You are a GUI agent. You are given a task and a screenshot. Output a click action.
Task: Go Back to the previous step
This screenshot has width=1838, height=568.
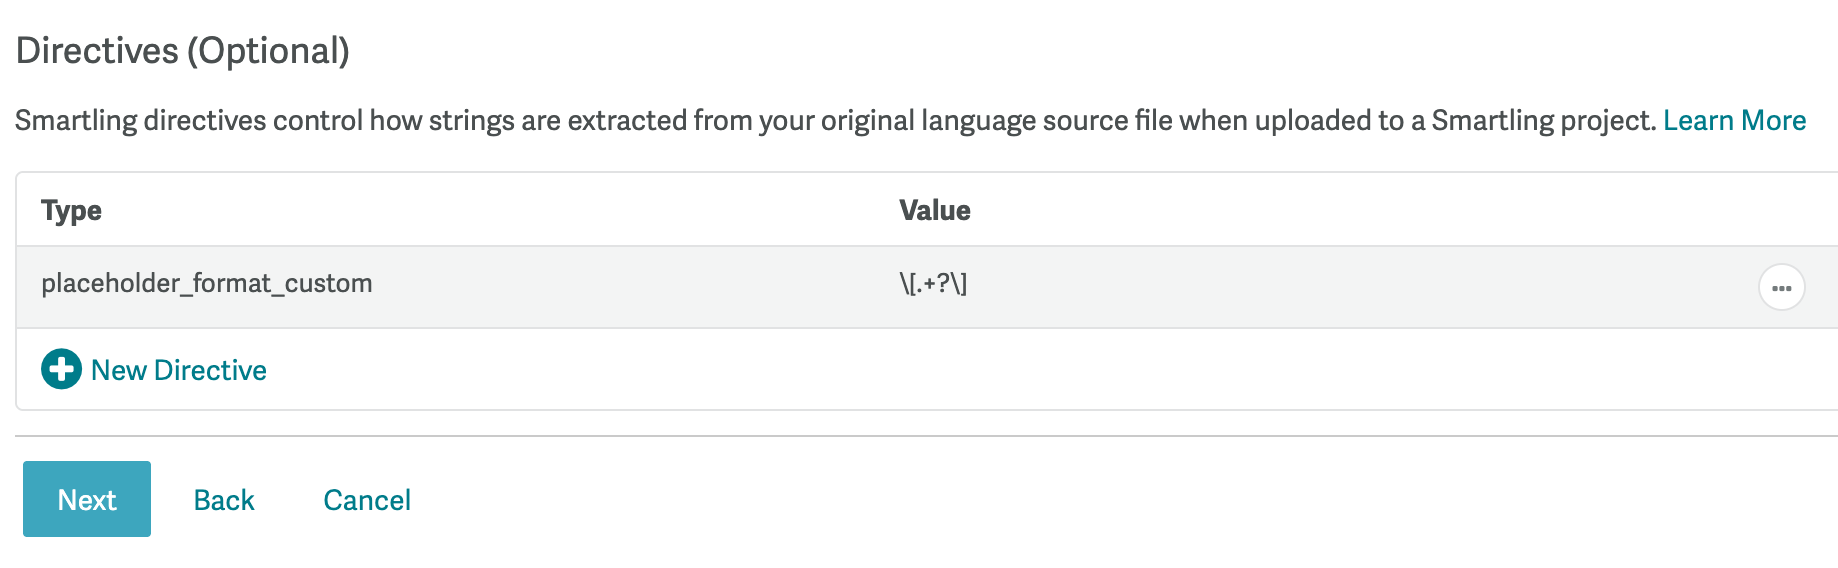(224, 500)
